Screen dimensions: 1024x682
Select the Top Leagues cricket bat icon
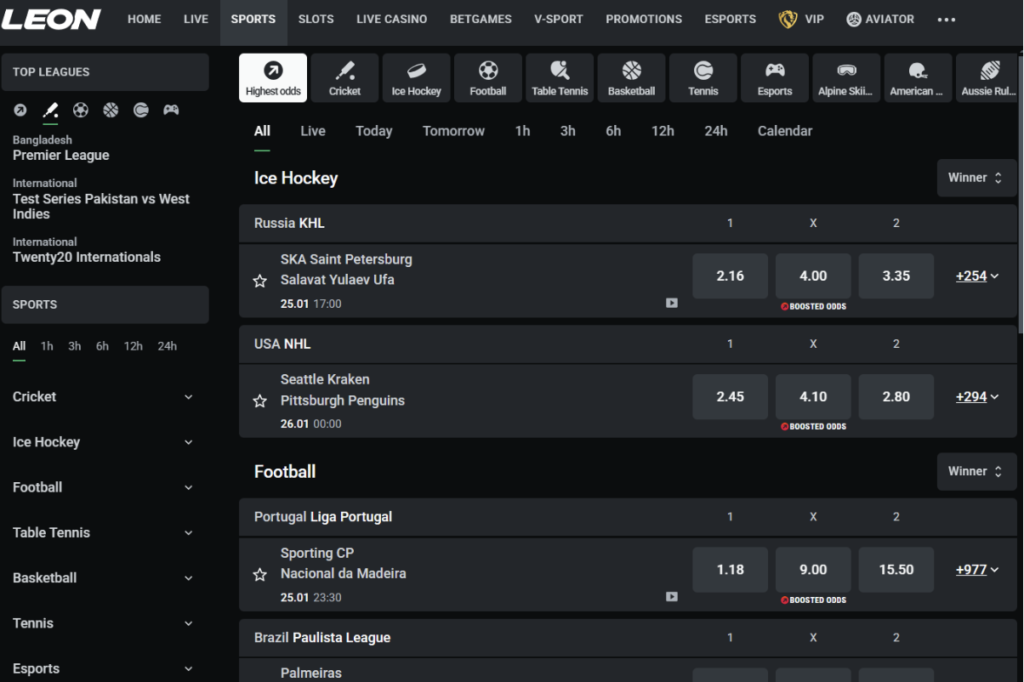(50, 110)
